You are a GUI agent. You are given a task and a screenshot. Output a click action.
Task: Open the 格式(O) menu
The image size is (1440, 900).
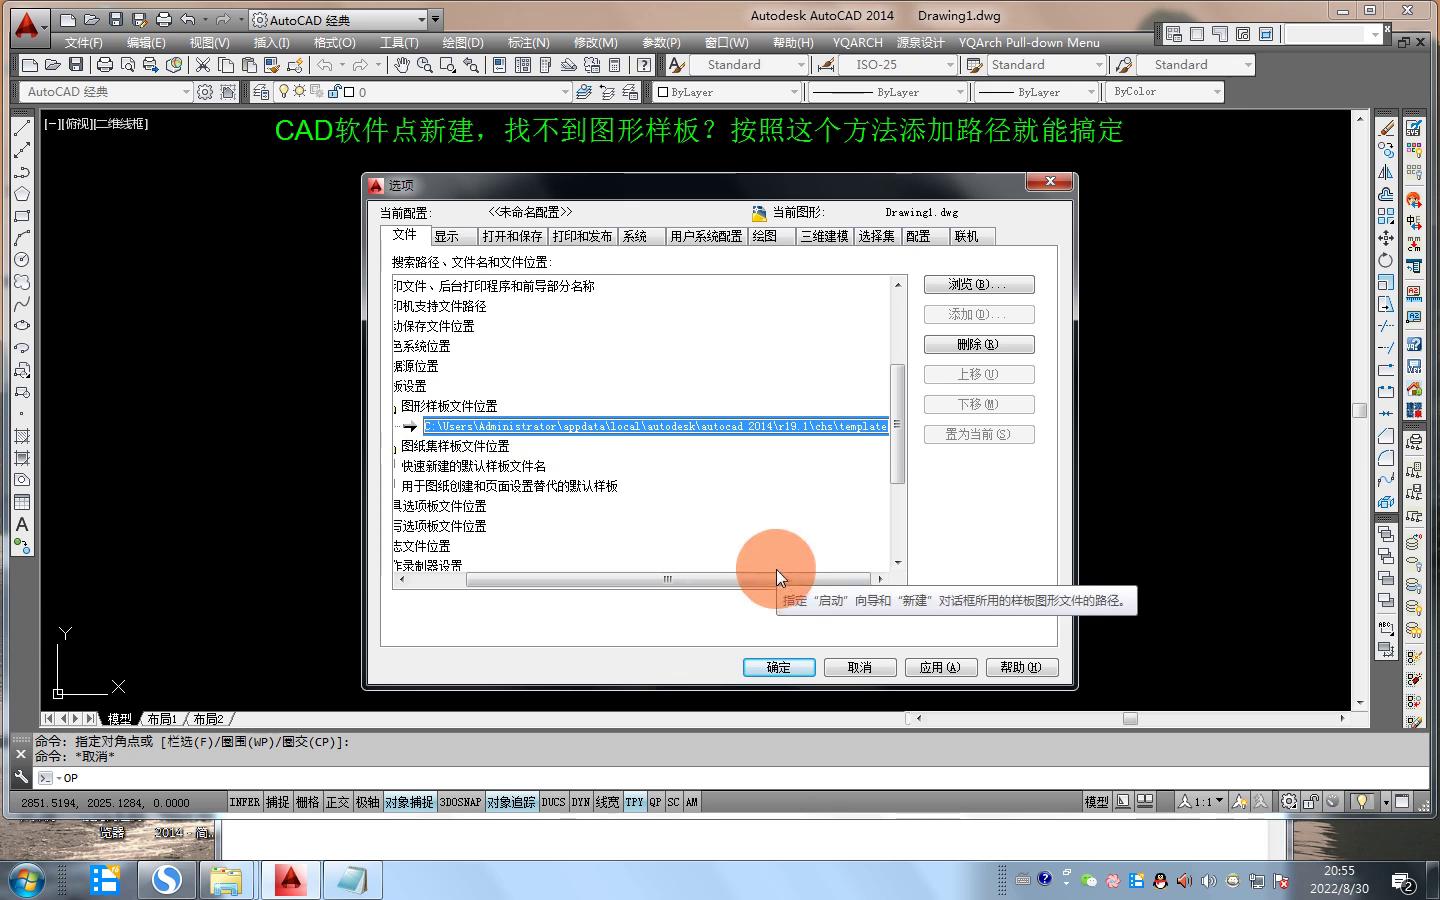[x=334, y=43]
